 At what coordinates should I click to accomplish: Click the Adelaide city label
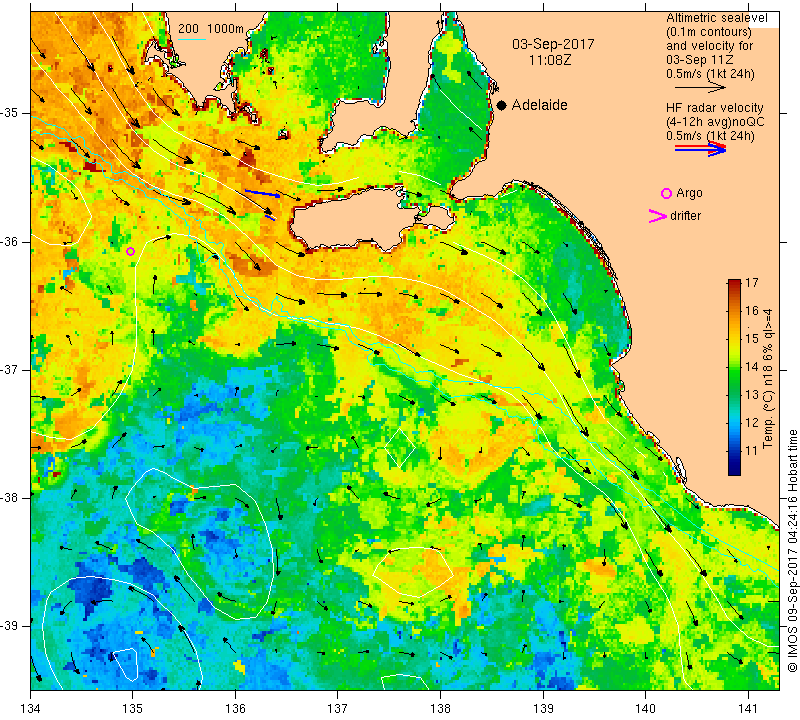(x=539, y=105)
